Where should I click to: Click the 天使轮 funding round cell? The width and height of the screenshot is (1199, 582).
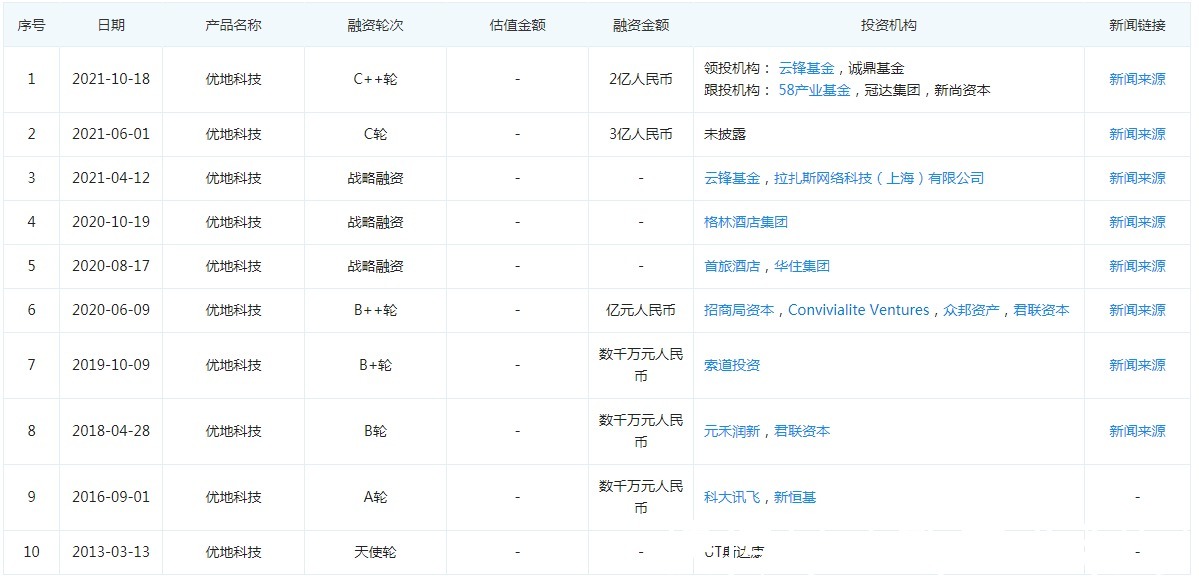[x=375, y=551]
